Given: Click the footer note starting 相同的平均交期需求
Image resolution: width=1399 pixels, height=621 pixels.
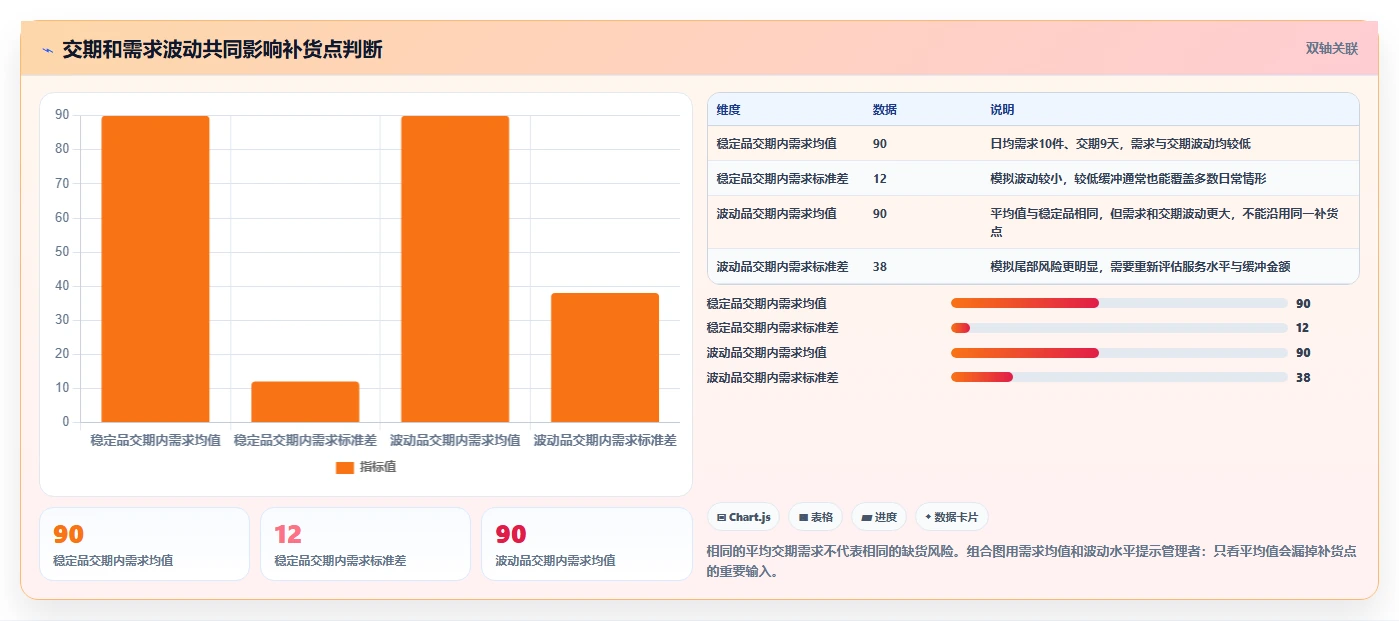Looking at the screenshot, I should 1031,562.
